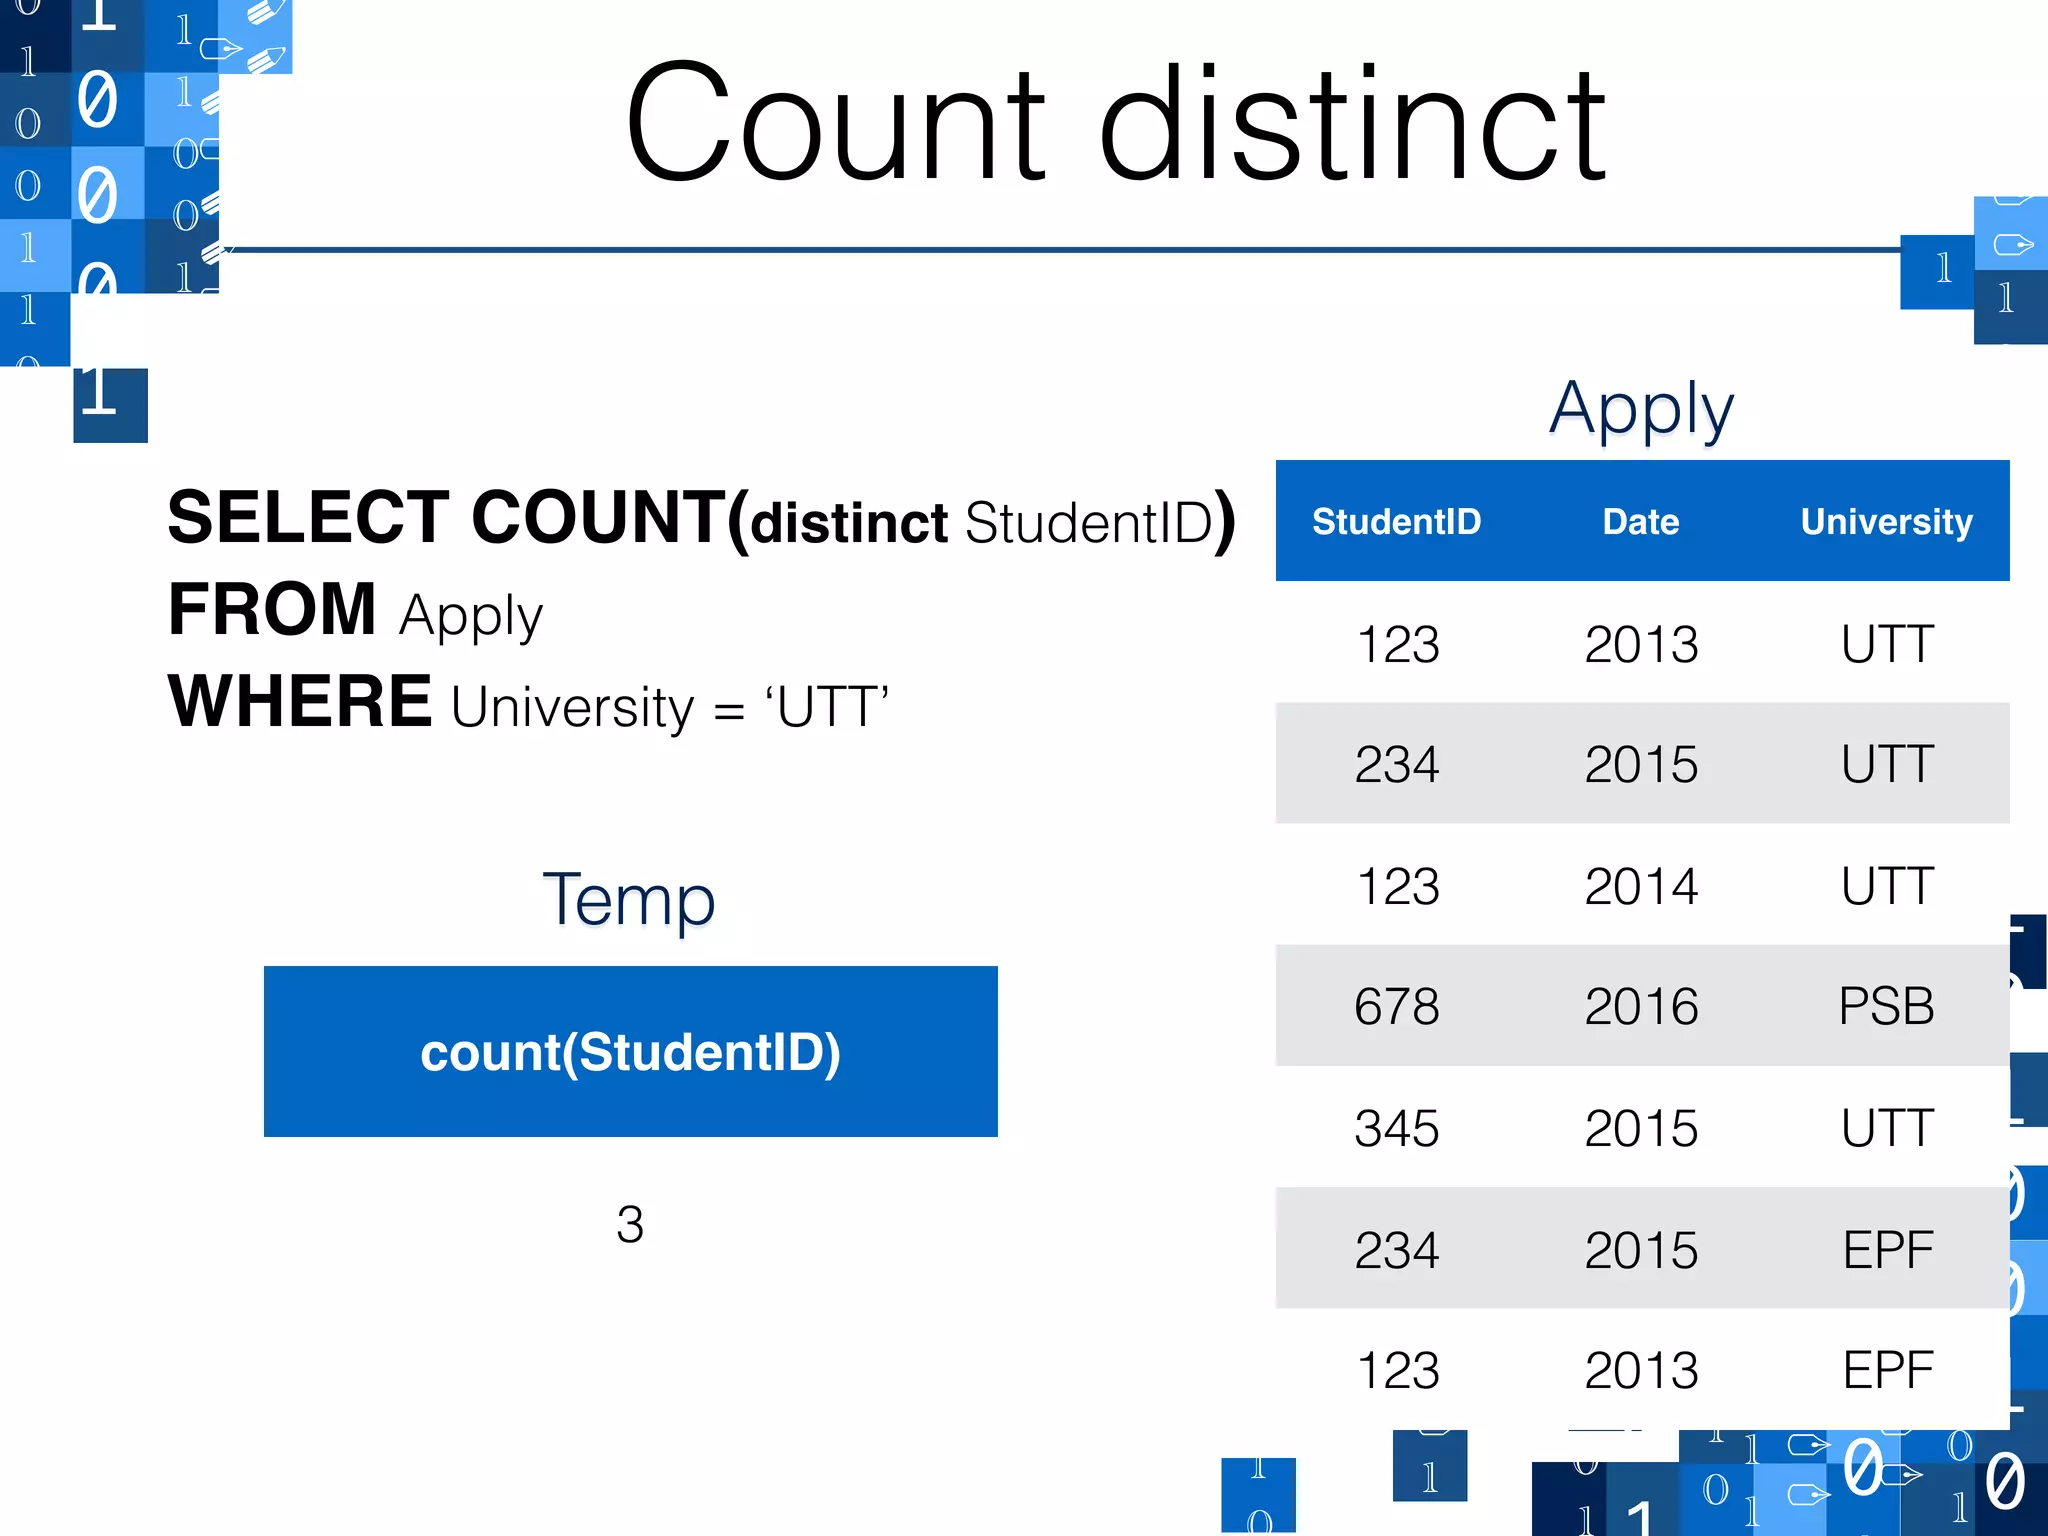
Task: Click the pen nib icon beside the title line's right end
Action: pyautogui.click(x=2012, y=244)
